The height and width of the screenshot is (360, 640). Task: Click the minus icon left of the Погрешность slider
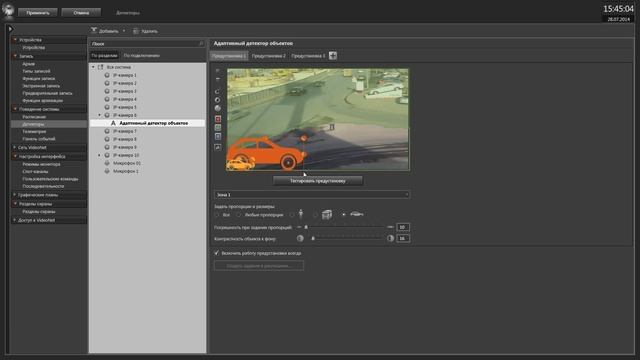coord(299,227)
